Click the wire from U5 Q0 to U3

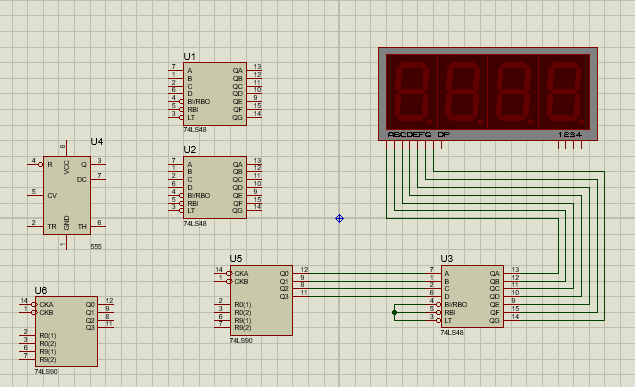pos(367,273)
